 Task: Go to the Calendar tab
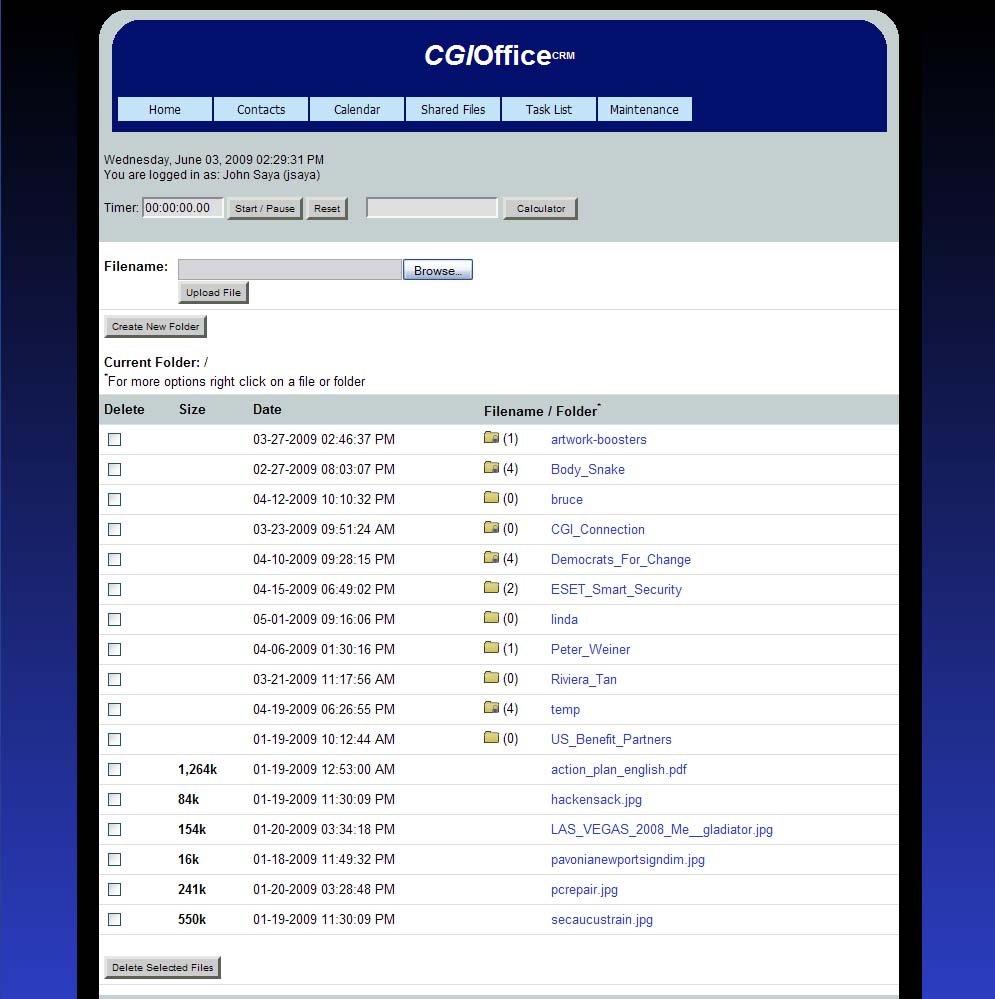[357, 109]
